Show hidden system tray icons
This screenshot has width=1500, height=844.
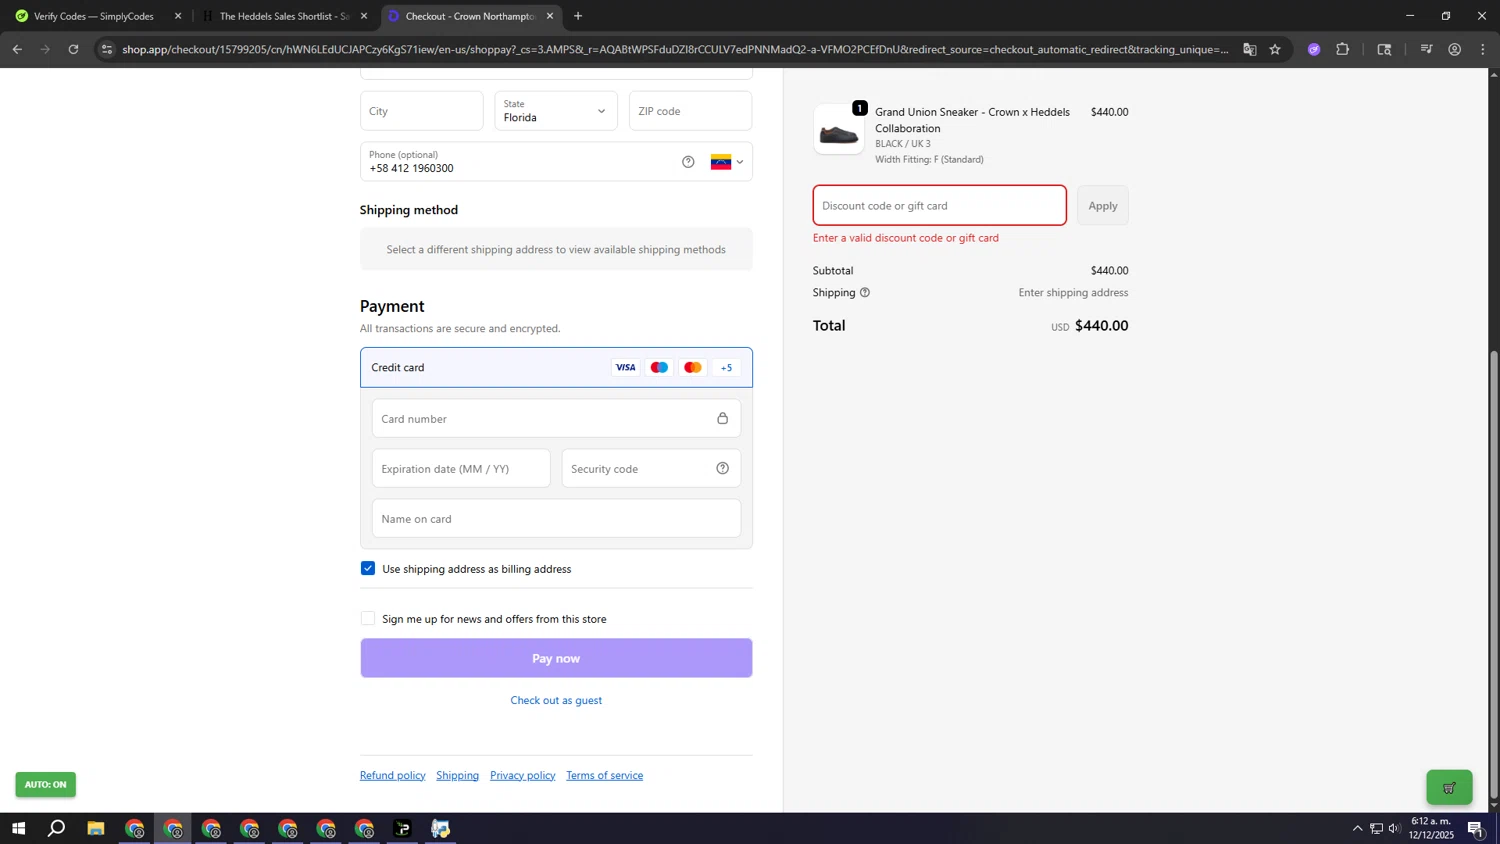(x=1357, y=828)
